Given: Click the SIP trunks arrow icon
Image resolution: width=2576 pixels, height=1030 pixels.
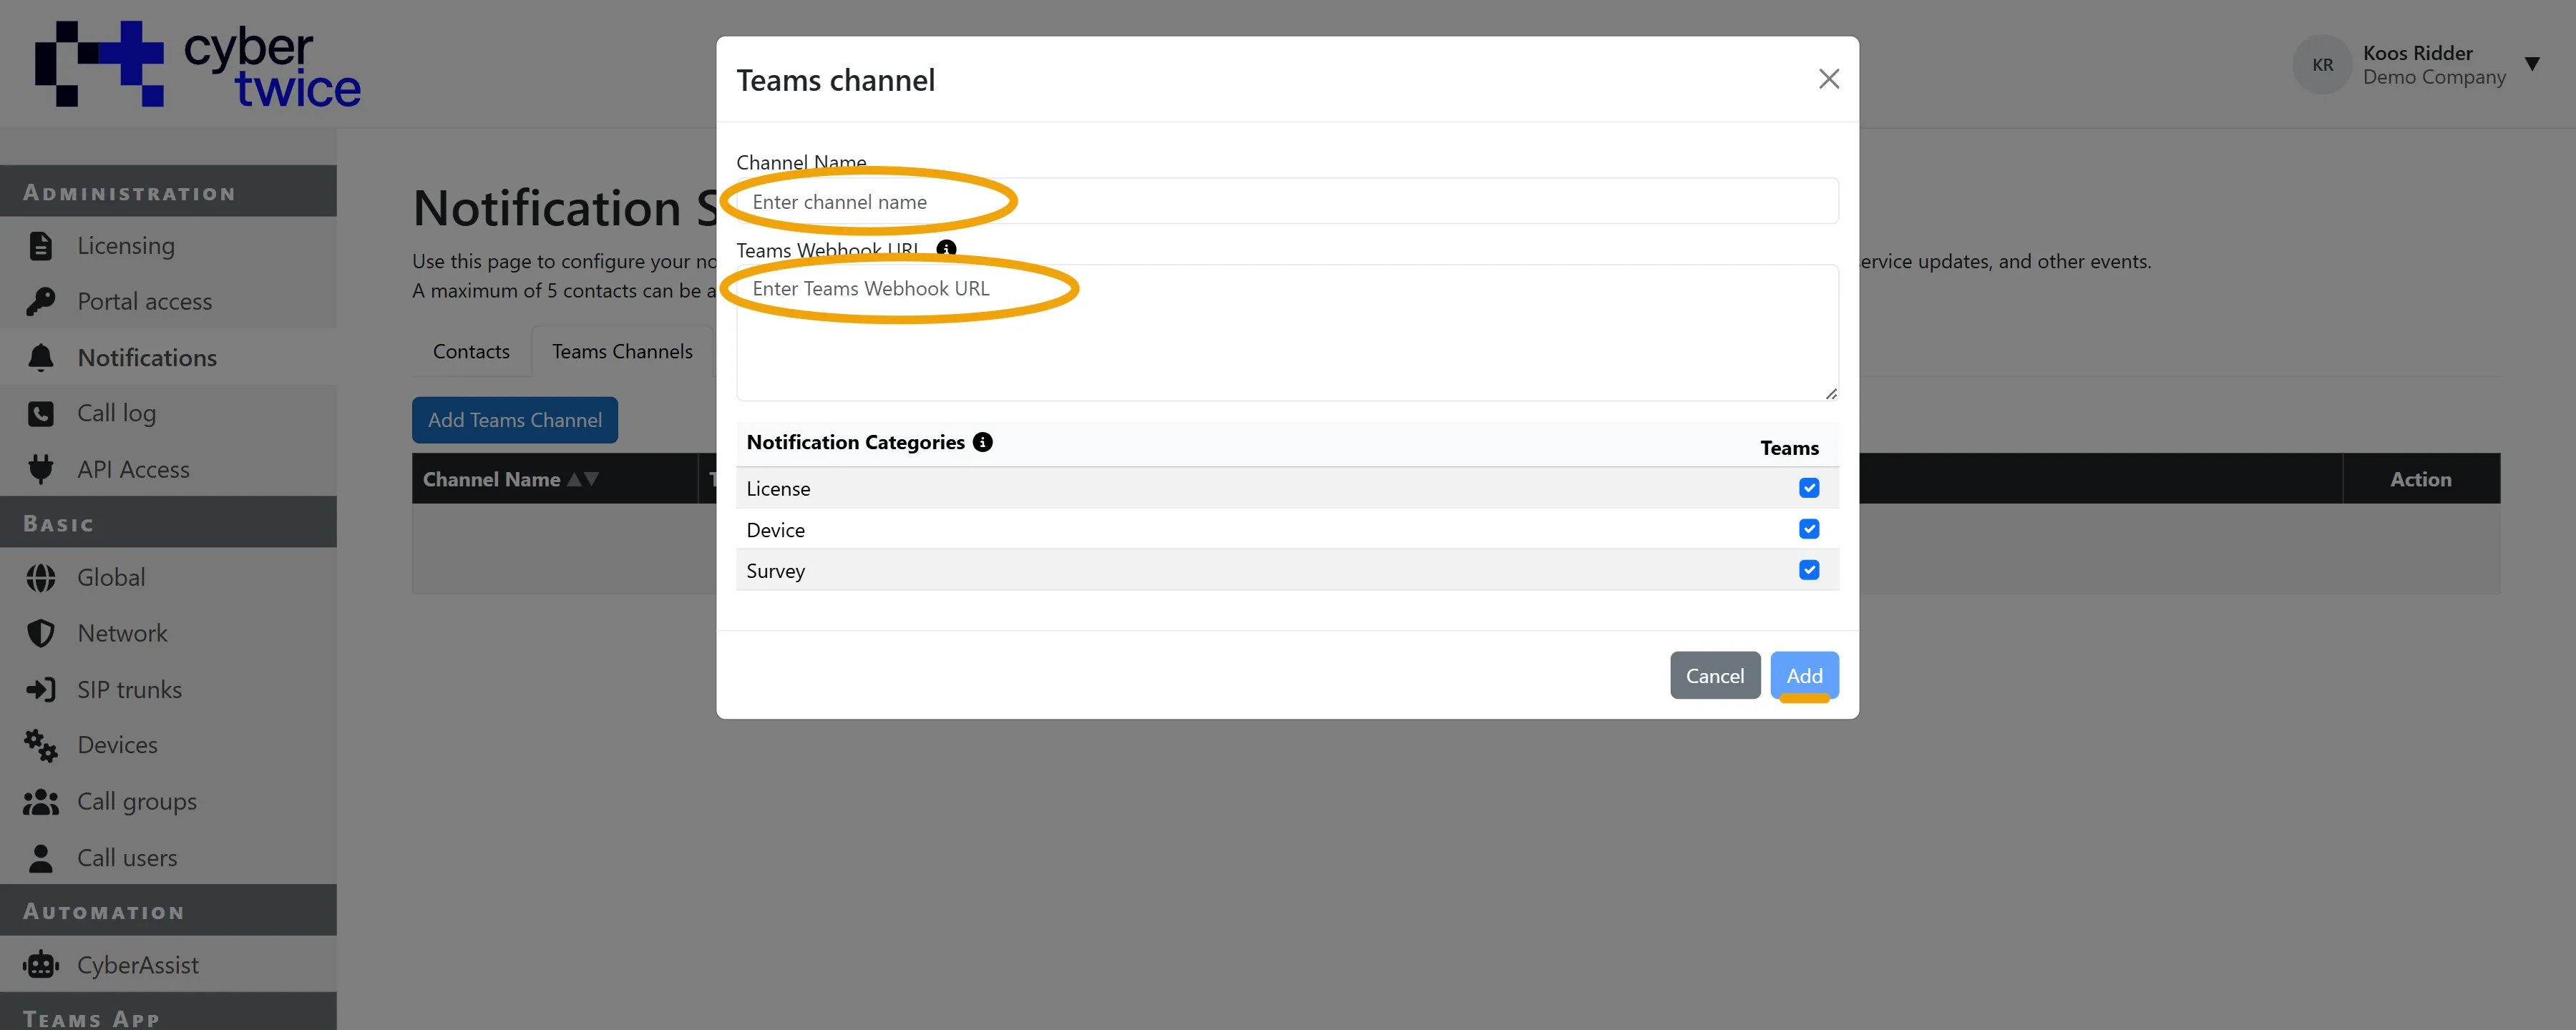Looking at the screenshot, I should point(41,690).
